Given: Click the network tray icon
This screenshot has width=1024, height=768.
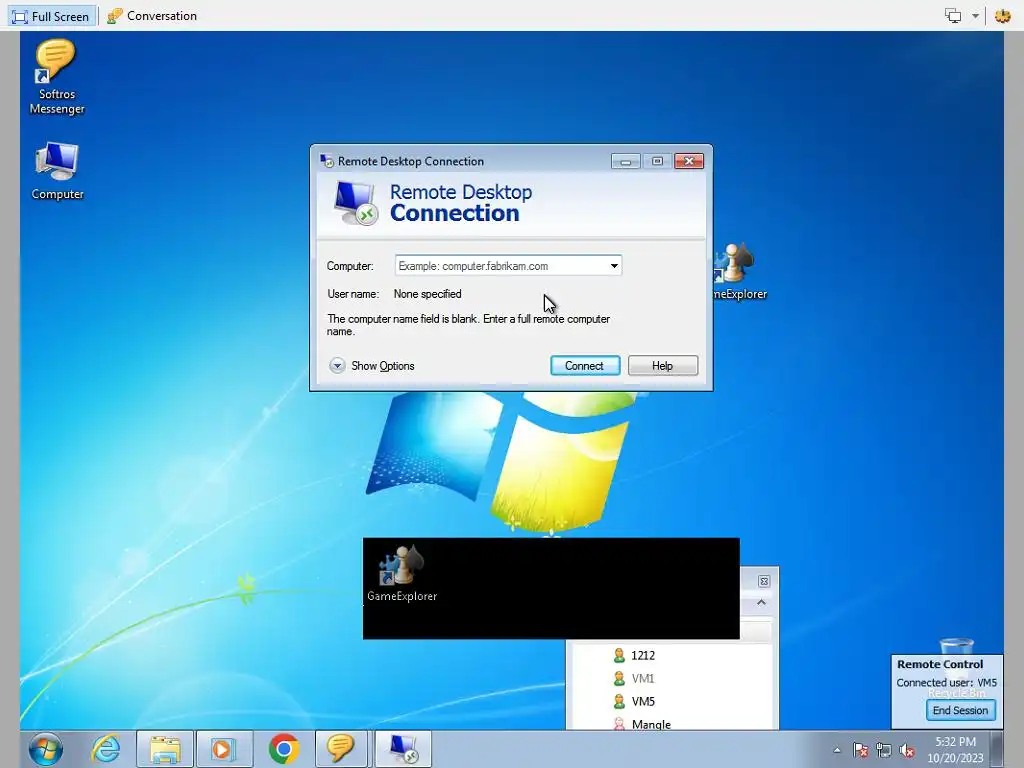Looking at the screenshot, I should [884, 750].
